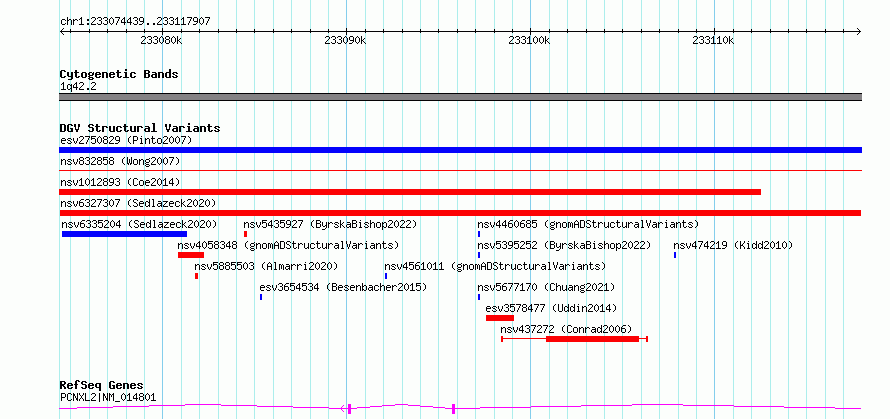
Task: Click the right magenta PCNXL2 exon block
Action: click(453, 408)
